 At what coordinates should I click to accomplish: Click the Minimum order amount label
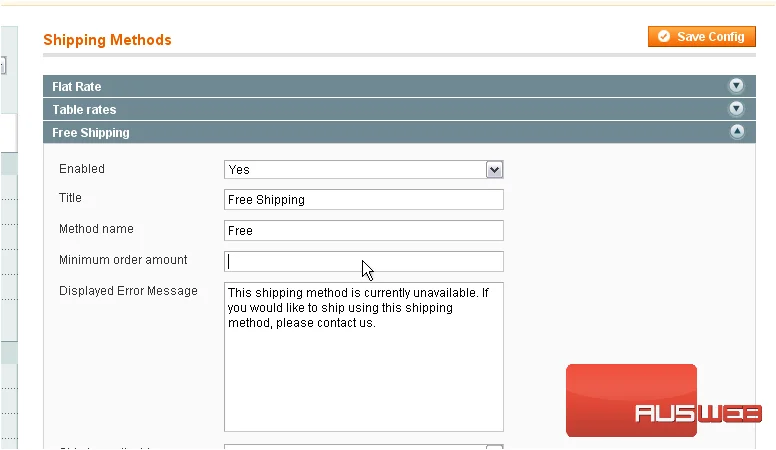point(123,260)
